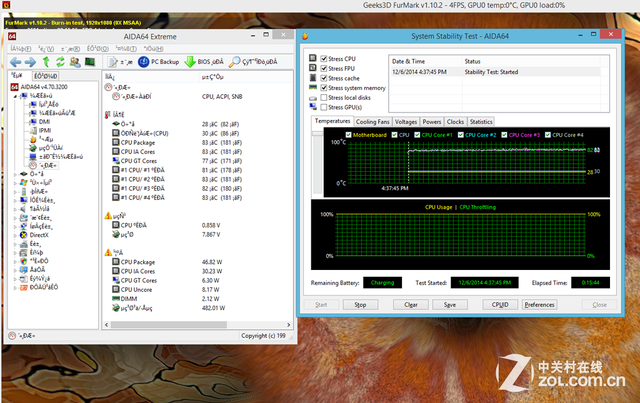Click the green monitor diagnostics toolbar icon
Screen dimensions: 640x403
[90, 62]
